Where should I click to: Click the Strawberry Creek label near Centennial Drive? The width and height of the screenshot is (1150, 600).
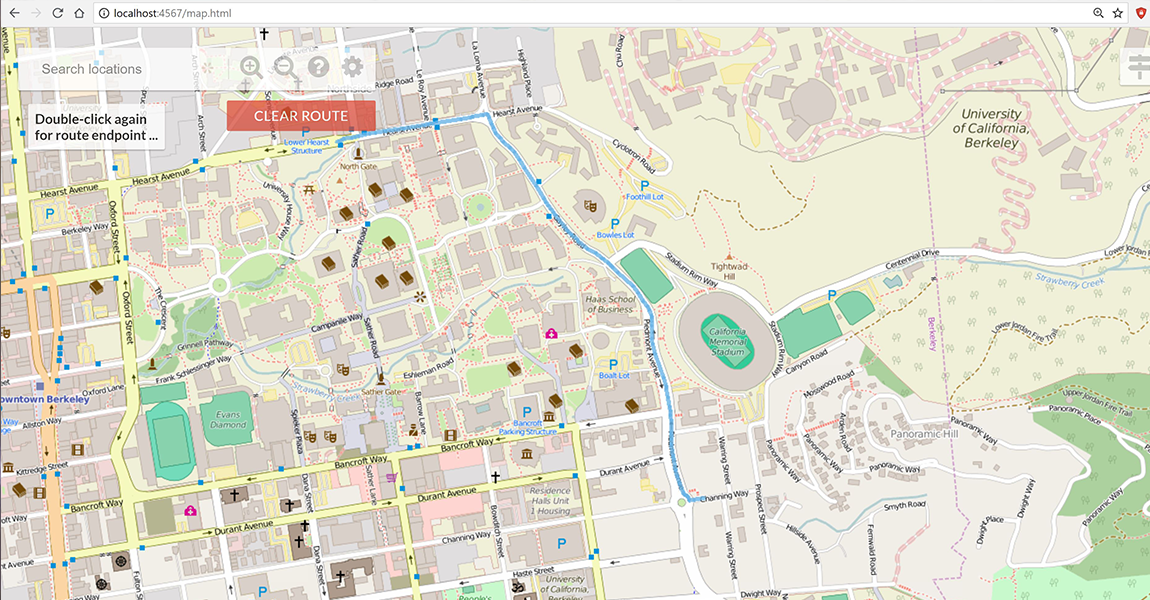(x=1069, y=280)
